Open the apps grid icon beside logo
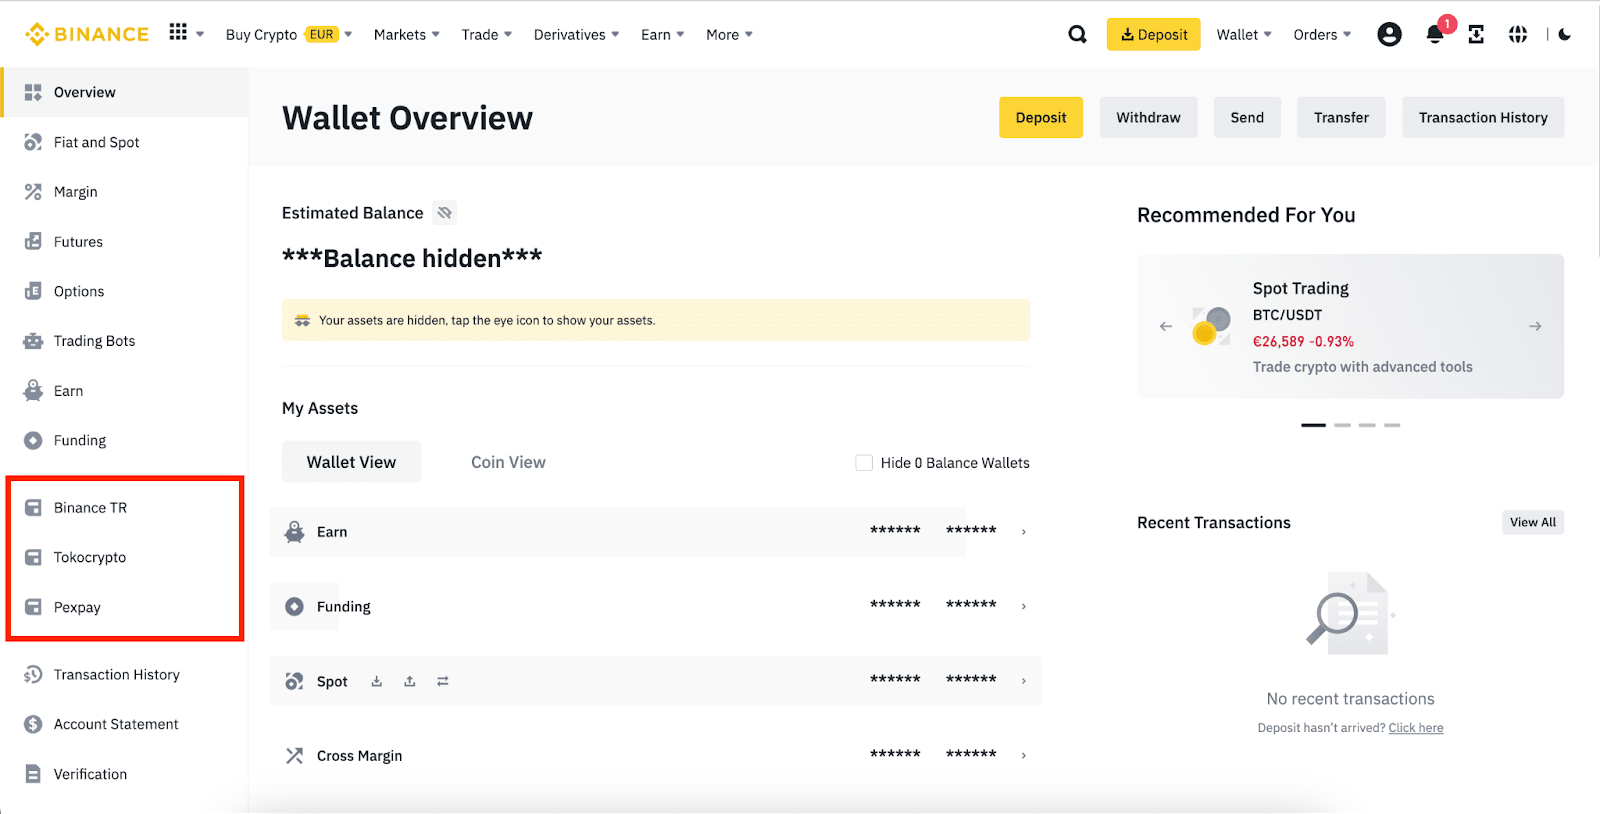 coord(179,33)
